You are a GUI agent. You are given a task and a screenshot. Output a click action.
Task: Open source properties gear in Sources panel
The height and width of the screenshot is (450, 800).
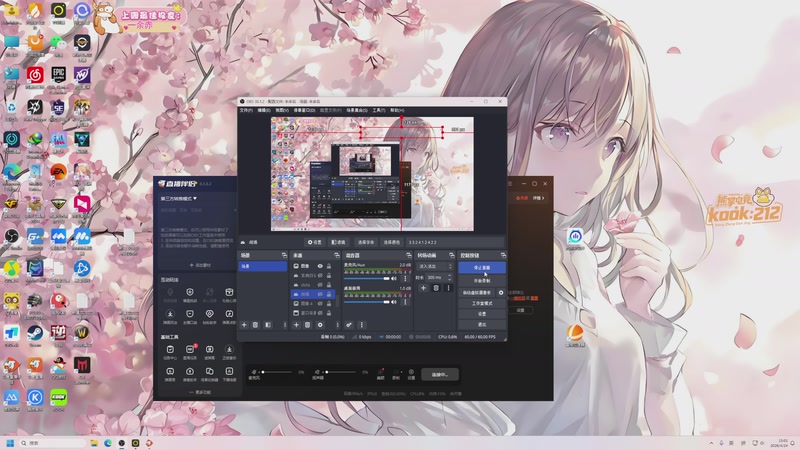coord(320,325)
